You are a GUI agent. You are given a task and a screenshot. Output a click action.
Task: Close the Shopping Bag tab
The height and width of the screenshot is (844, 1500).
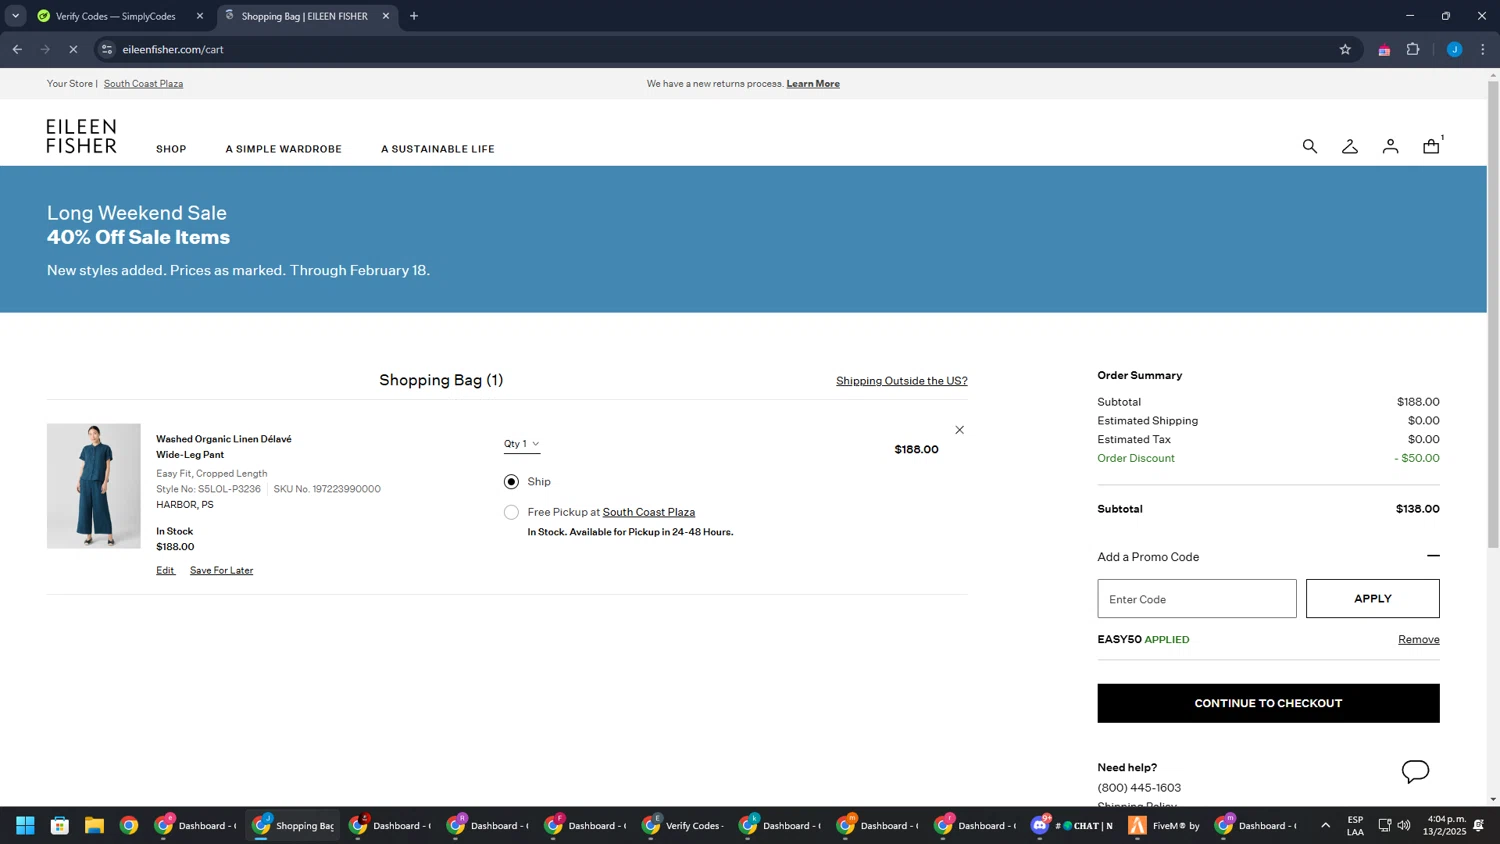coord(386,16)
